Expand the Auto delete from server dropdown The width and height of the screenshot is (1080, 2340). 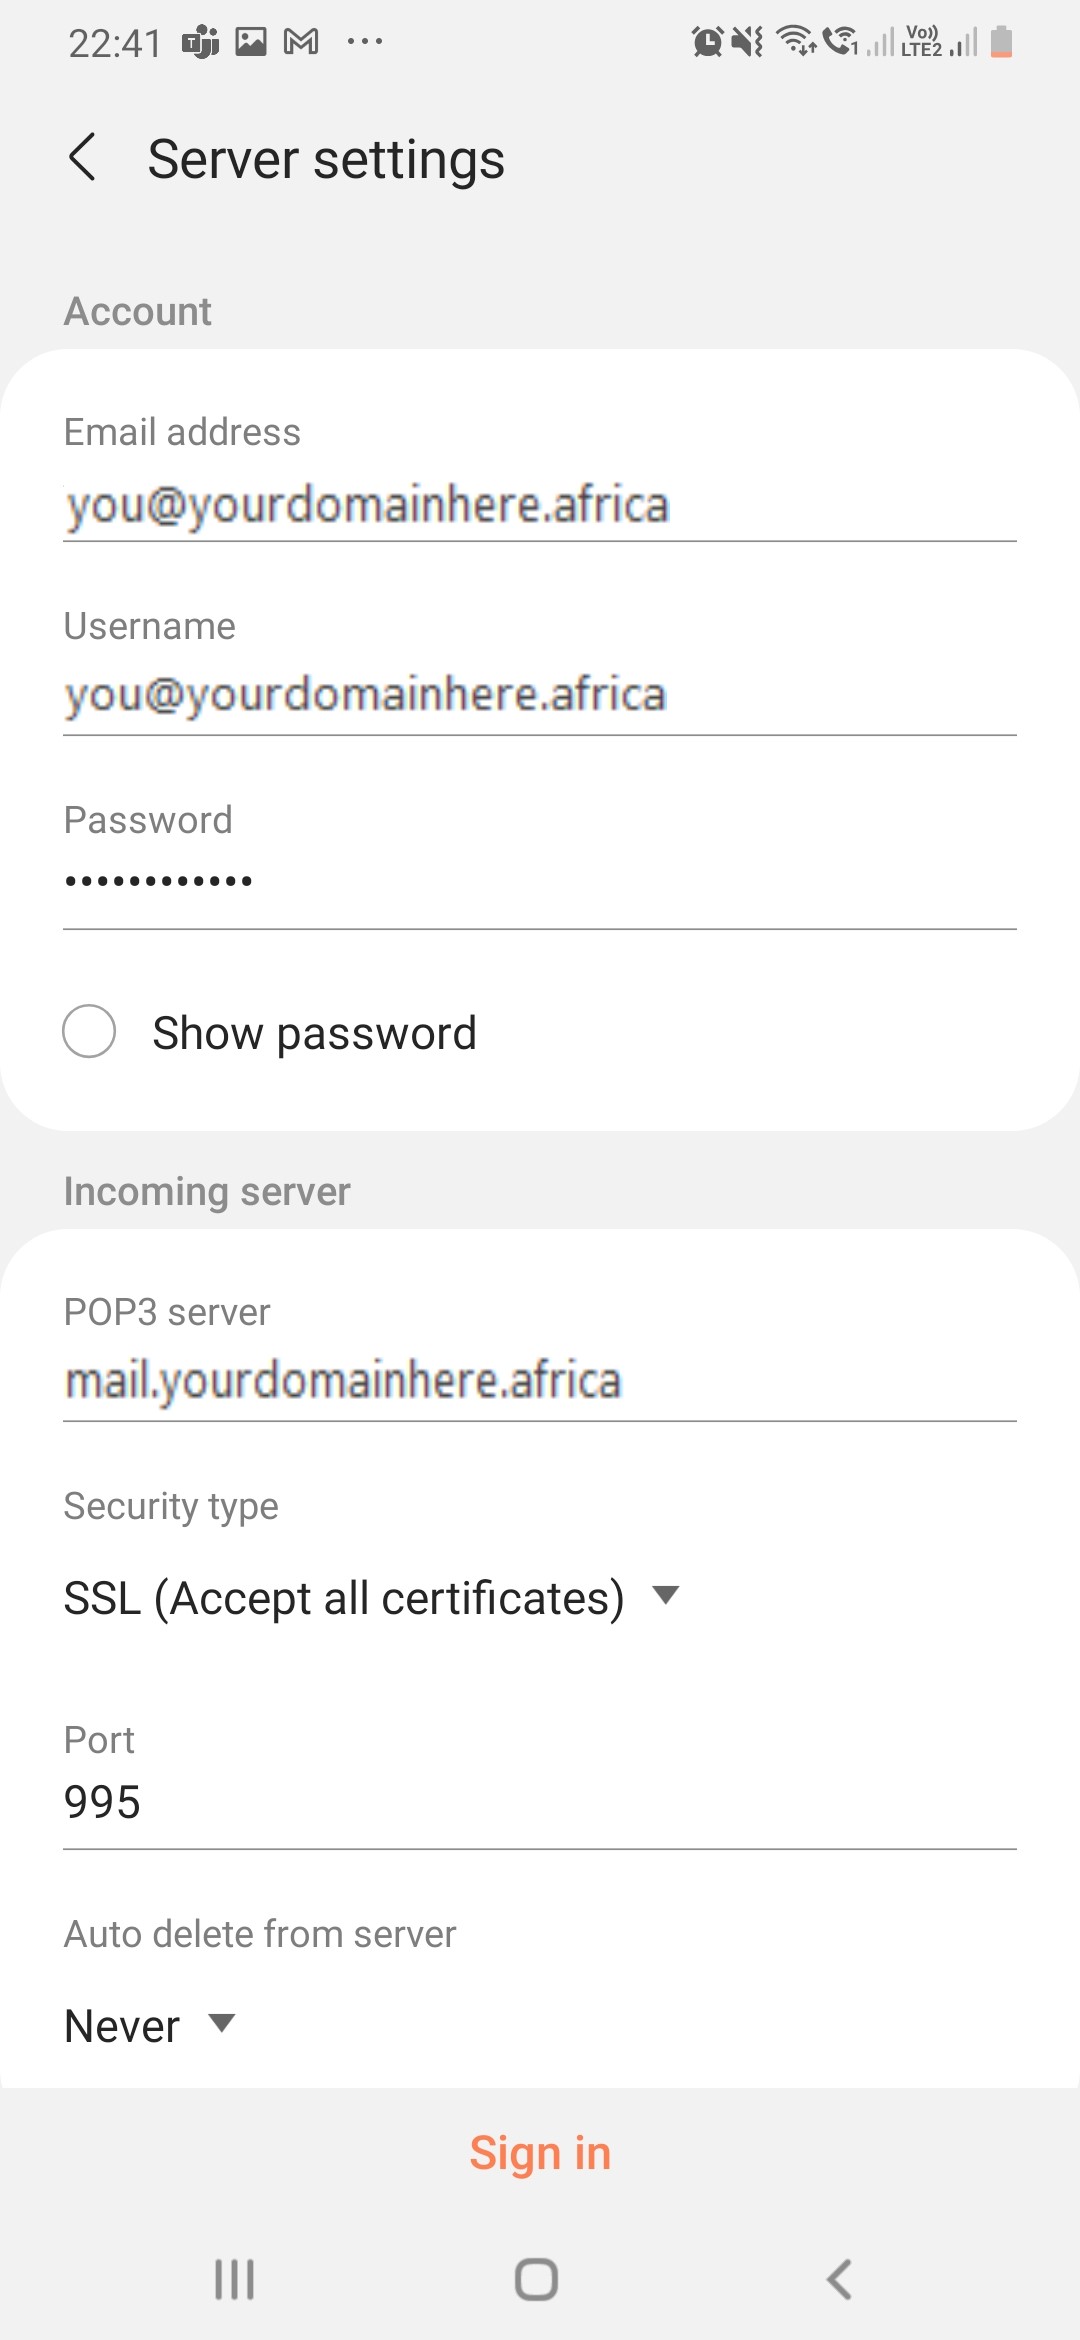(150, 2025)
